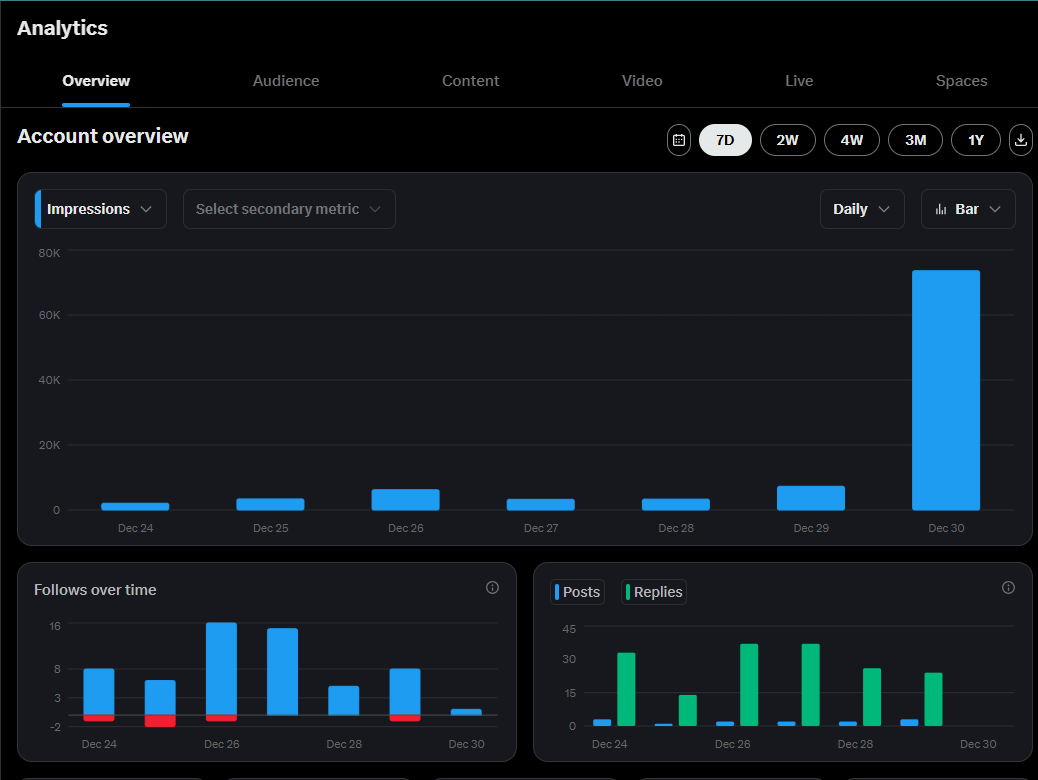
Task: Select the 4W time range
Action: (x=851, y=140)
